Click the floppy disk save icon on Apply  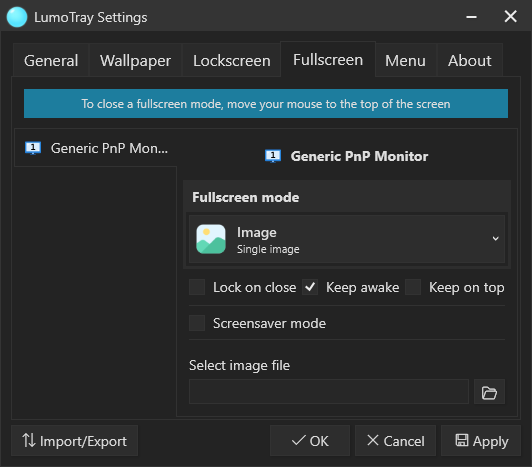click(x=461, y=440)
